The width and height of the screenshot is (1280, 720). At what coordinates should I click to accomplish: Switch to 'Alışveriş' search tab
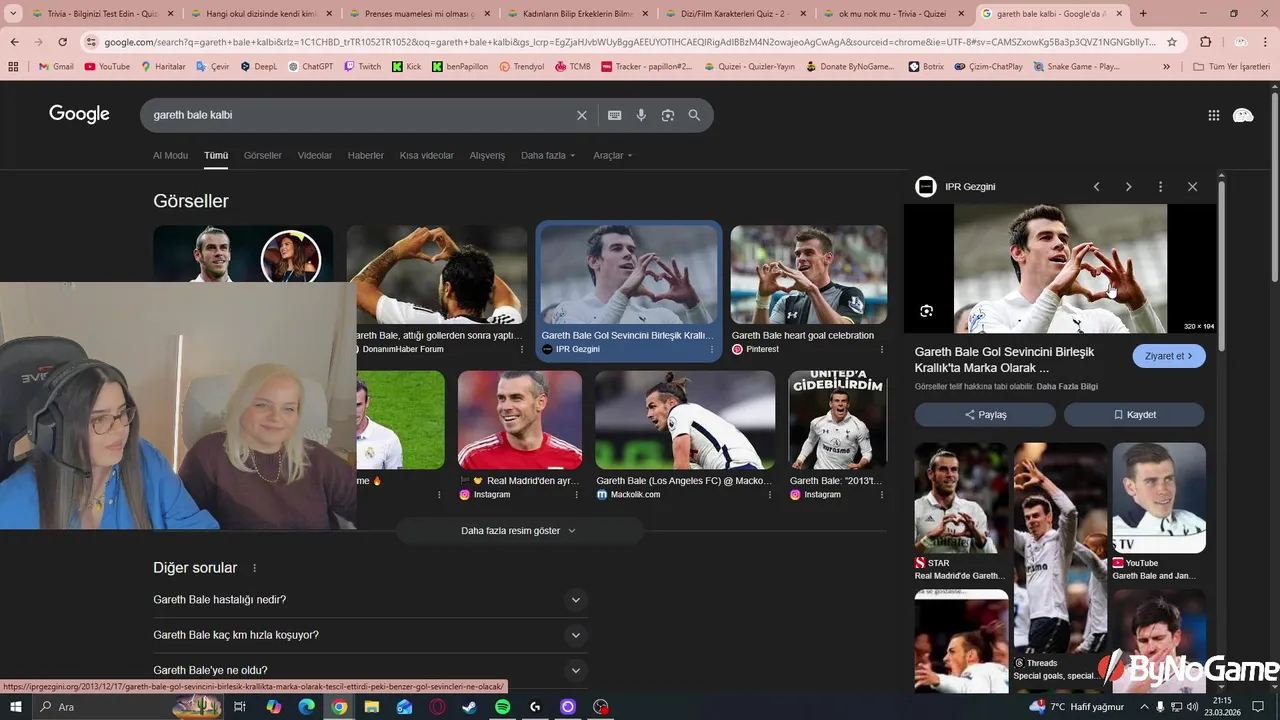pyautogui.click(x=488, y=156)
